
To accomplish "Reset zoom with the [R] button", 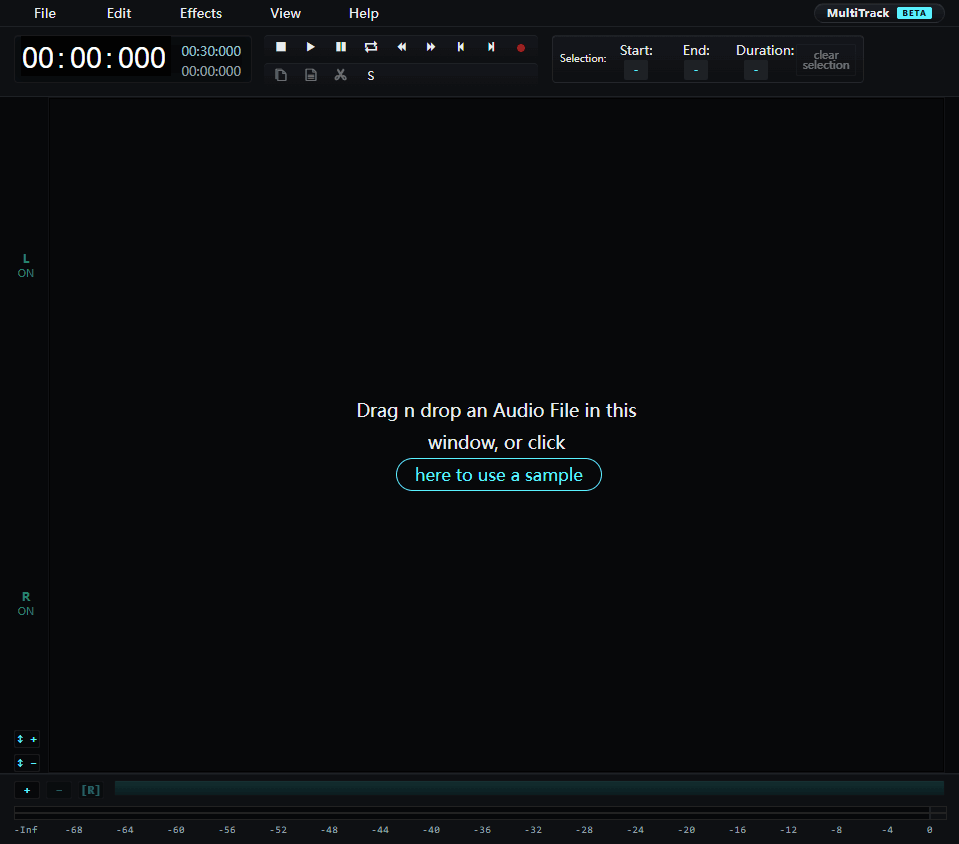I will (91, 790).
